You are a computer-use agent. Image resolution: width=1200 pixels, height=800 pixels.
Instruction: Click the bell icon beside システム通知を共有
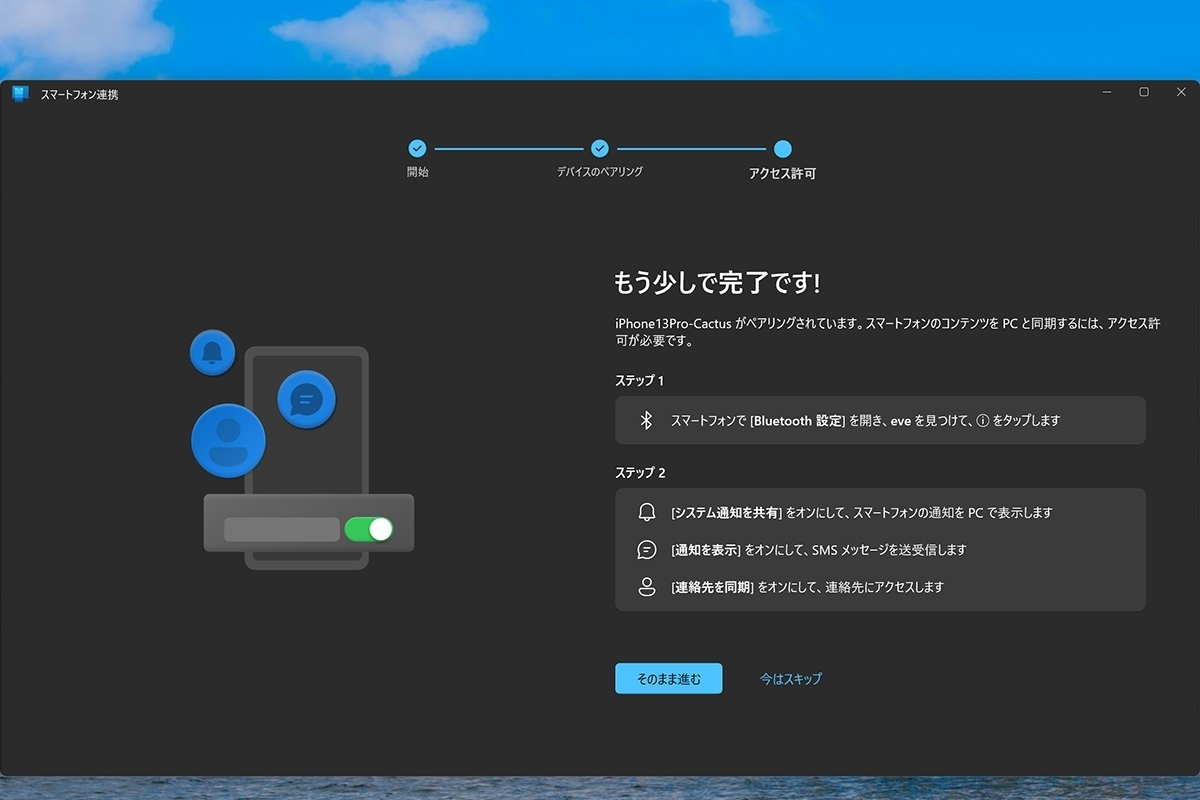pyautogui.click(x=646, y=513)
